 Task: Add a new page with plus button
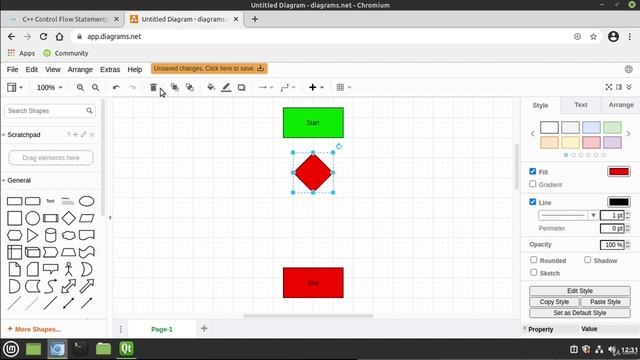tap(204, 328)
